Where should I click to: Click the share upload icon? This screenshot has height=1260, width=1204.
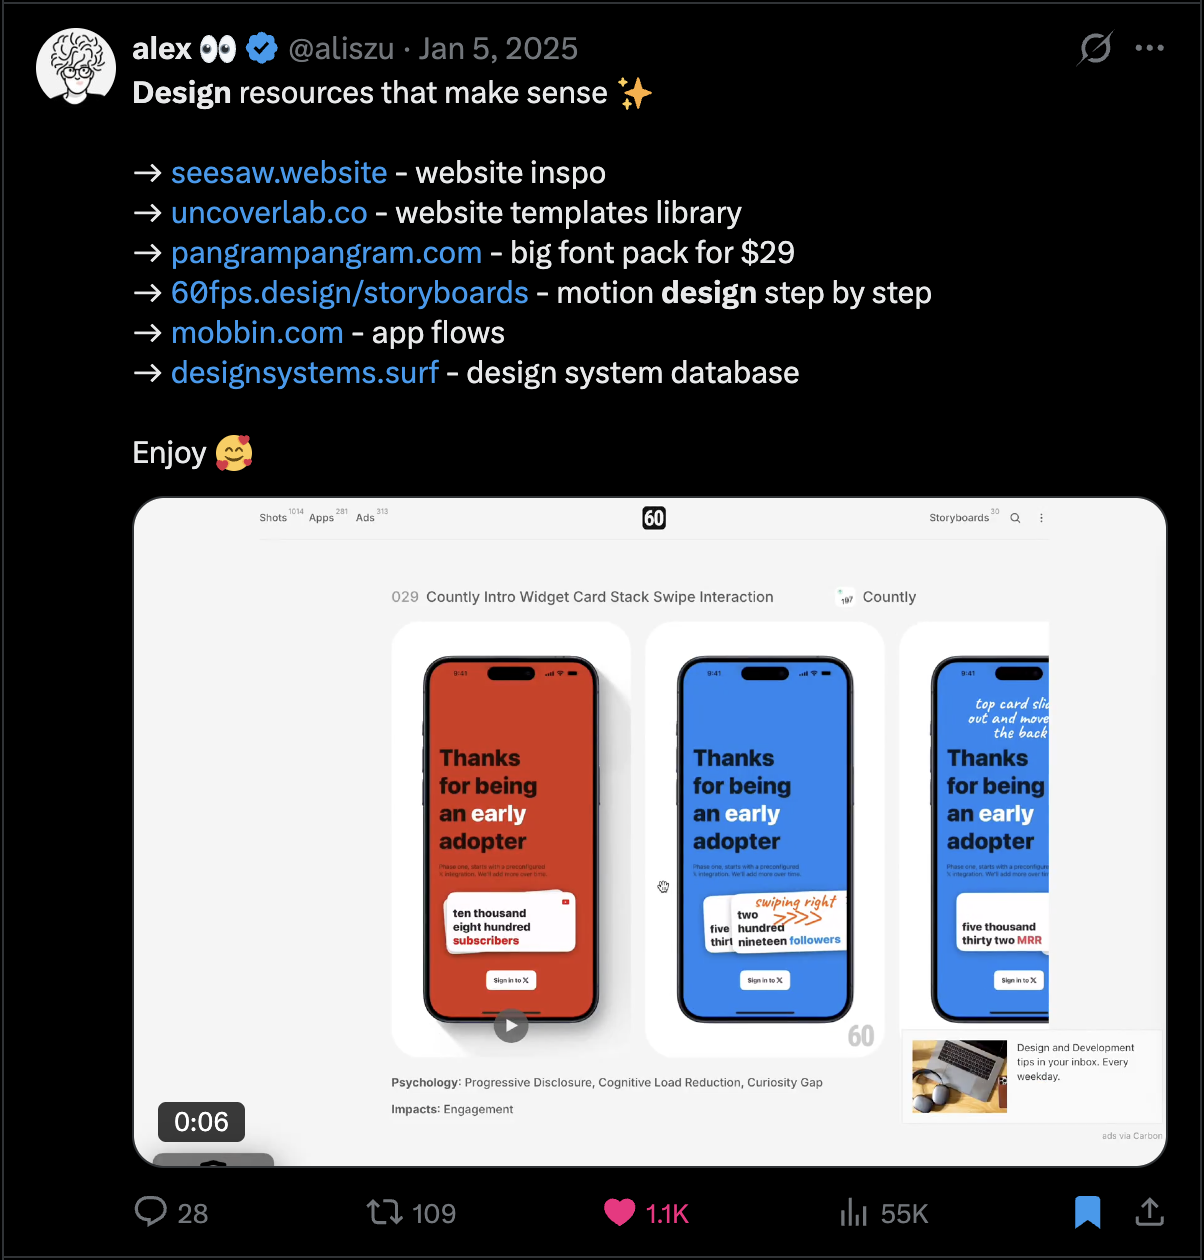[1150, 1212]
